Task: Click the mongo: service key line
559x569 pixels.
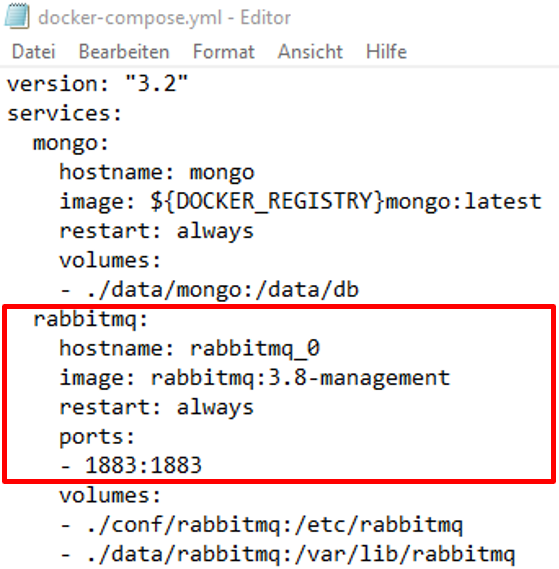Action: pos(71,144)
